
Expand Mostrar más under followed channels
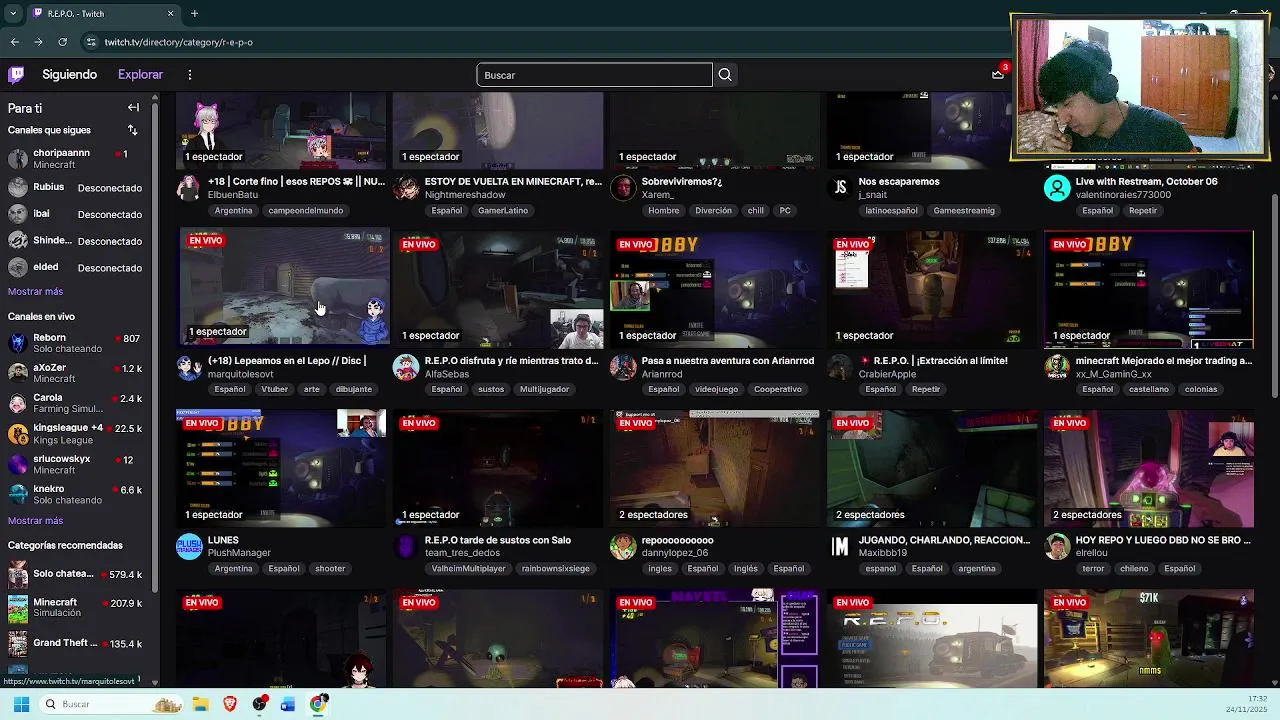coord(35,291)
